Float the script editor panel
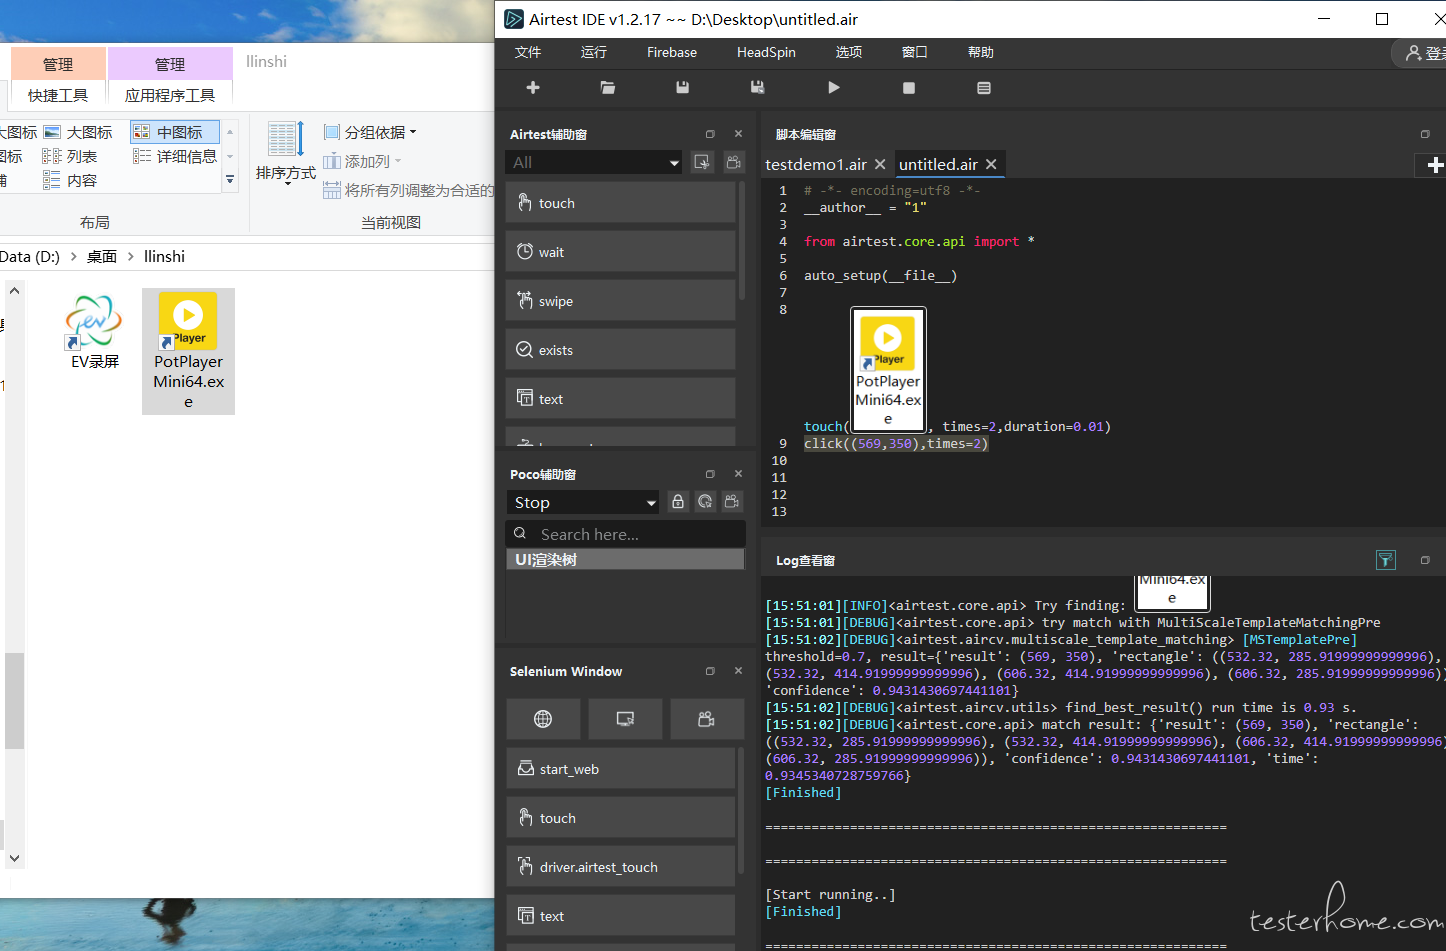This screenshot has width=1446, height=951. click(1425, 134)
